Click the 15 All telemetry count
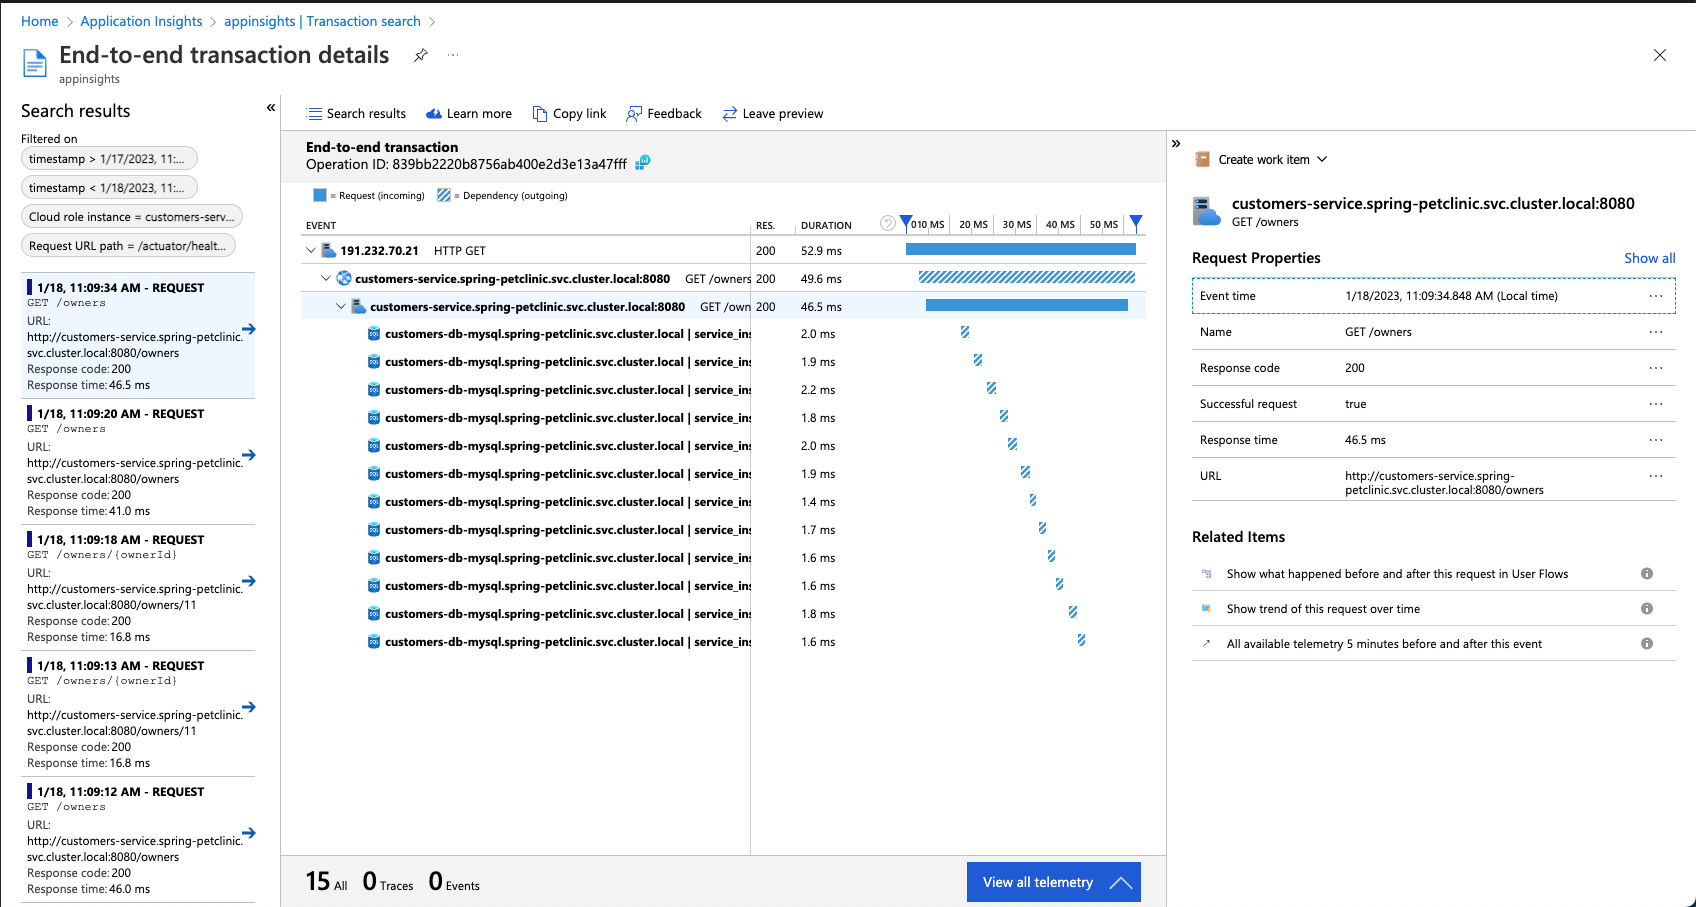This screenshot has width=1696, height=907. point(327,881)
